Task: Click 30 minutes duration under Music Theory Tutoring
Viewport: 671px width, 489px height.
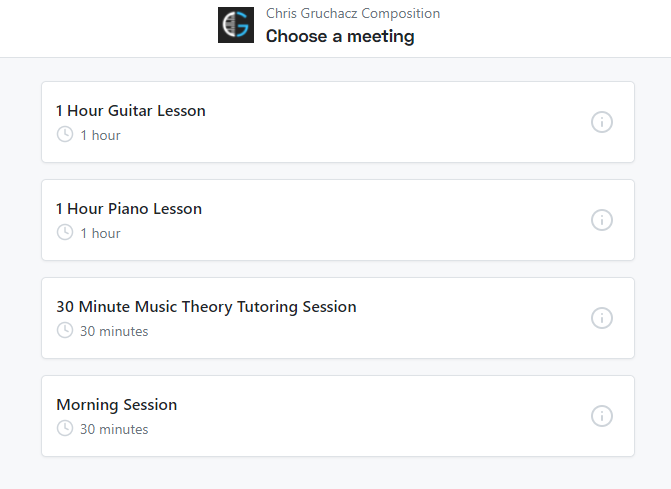Action: click(x=114, y=331)
